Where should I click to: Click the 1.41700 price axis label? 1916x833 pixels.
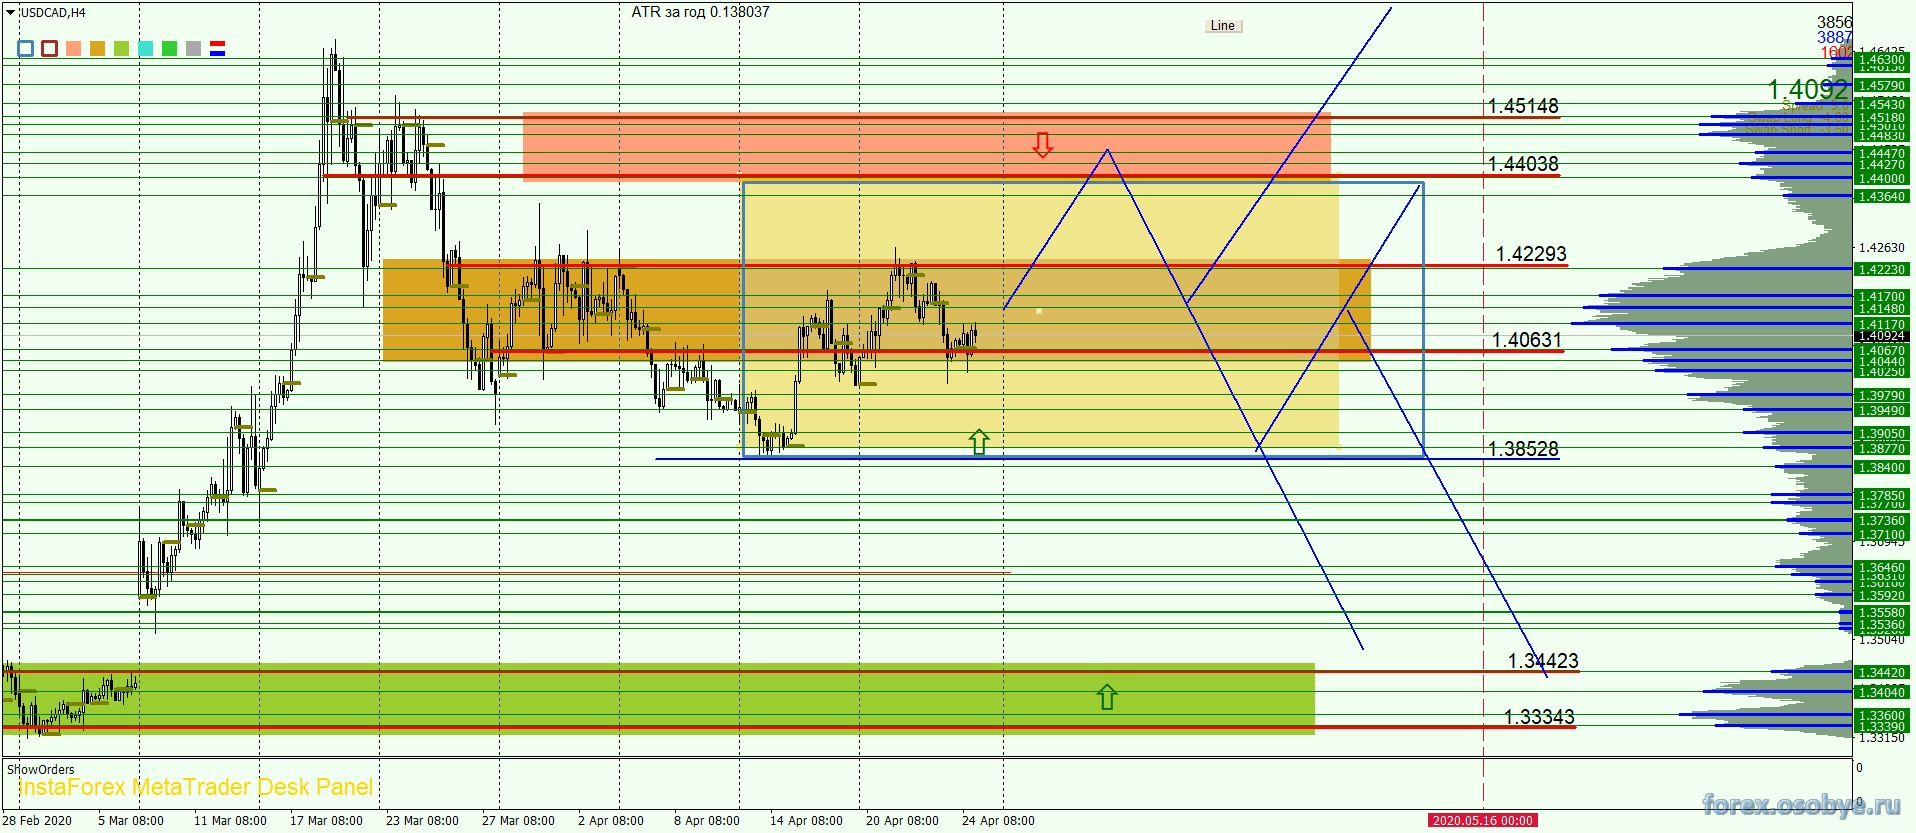(1881, 297)
